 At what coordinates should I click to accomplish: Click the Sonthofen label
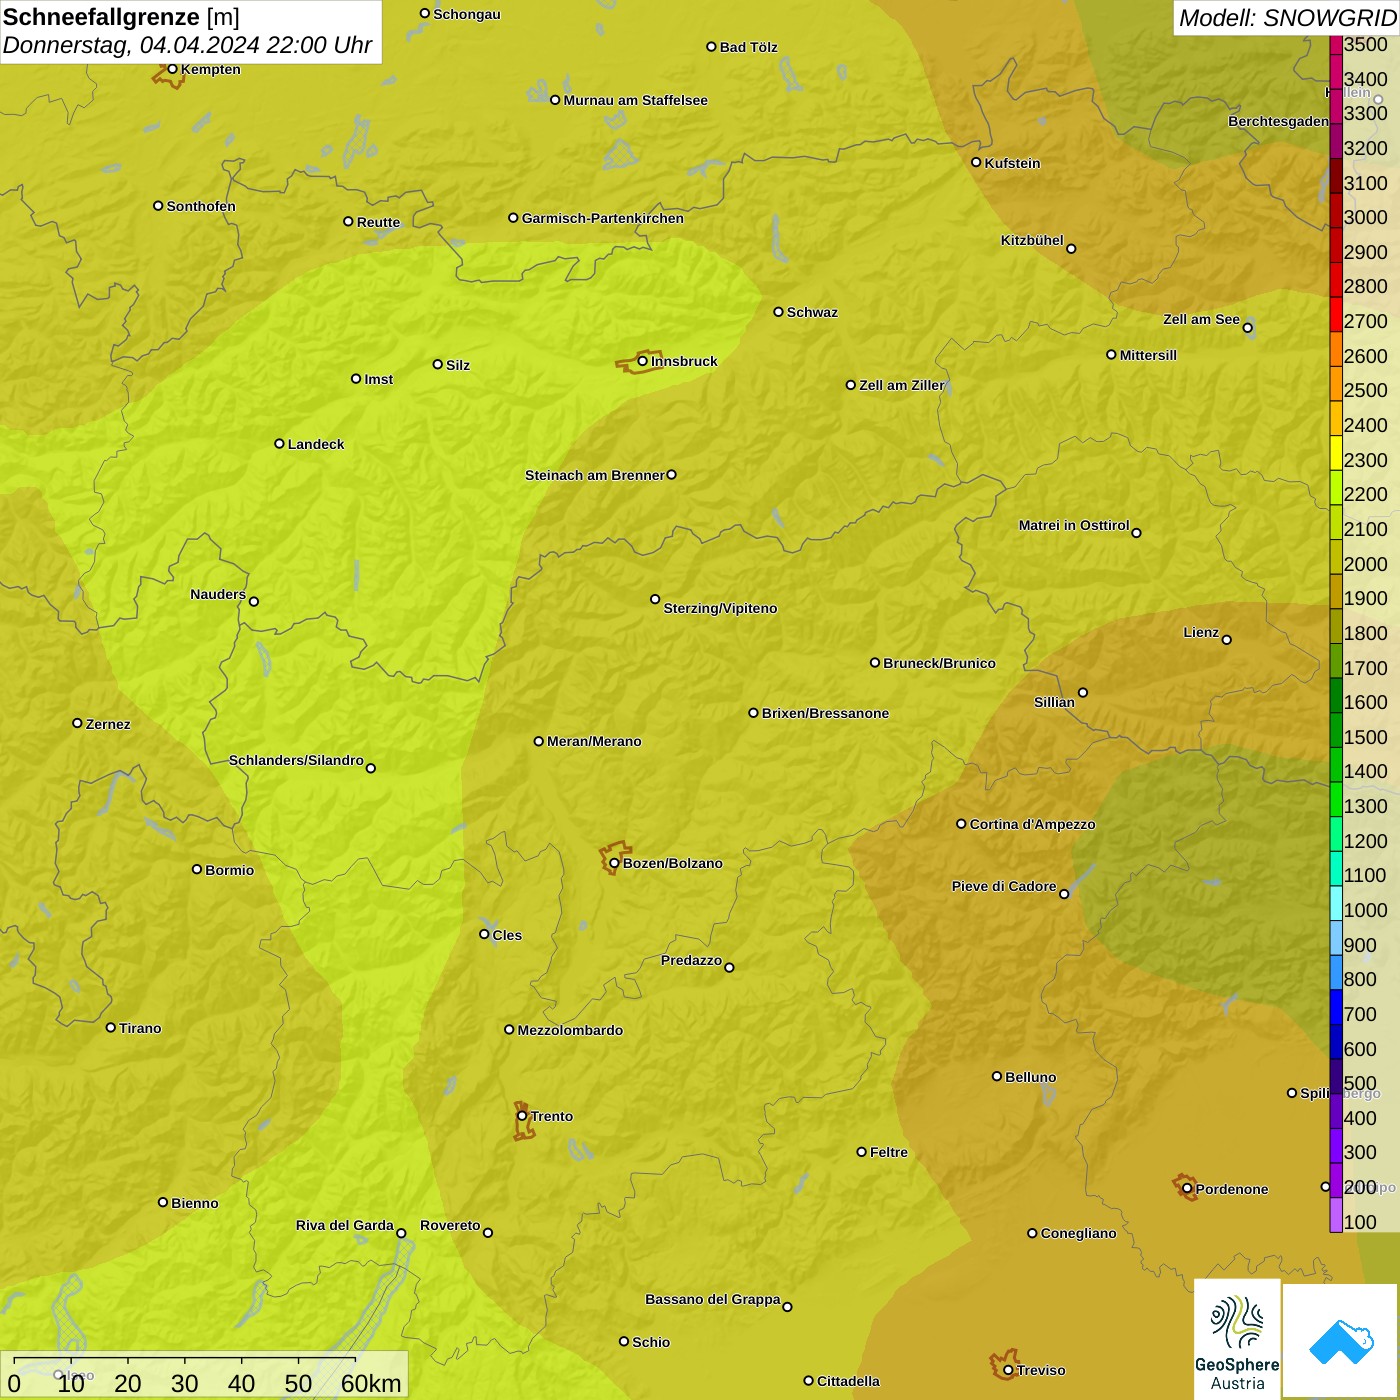[x=201, y=206]
